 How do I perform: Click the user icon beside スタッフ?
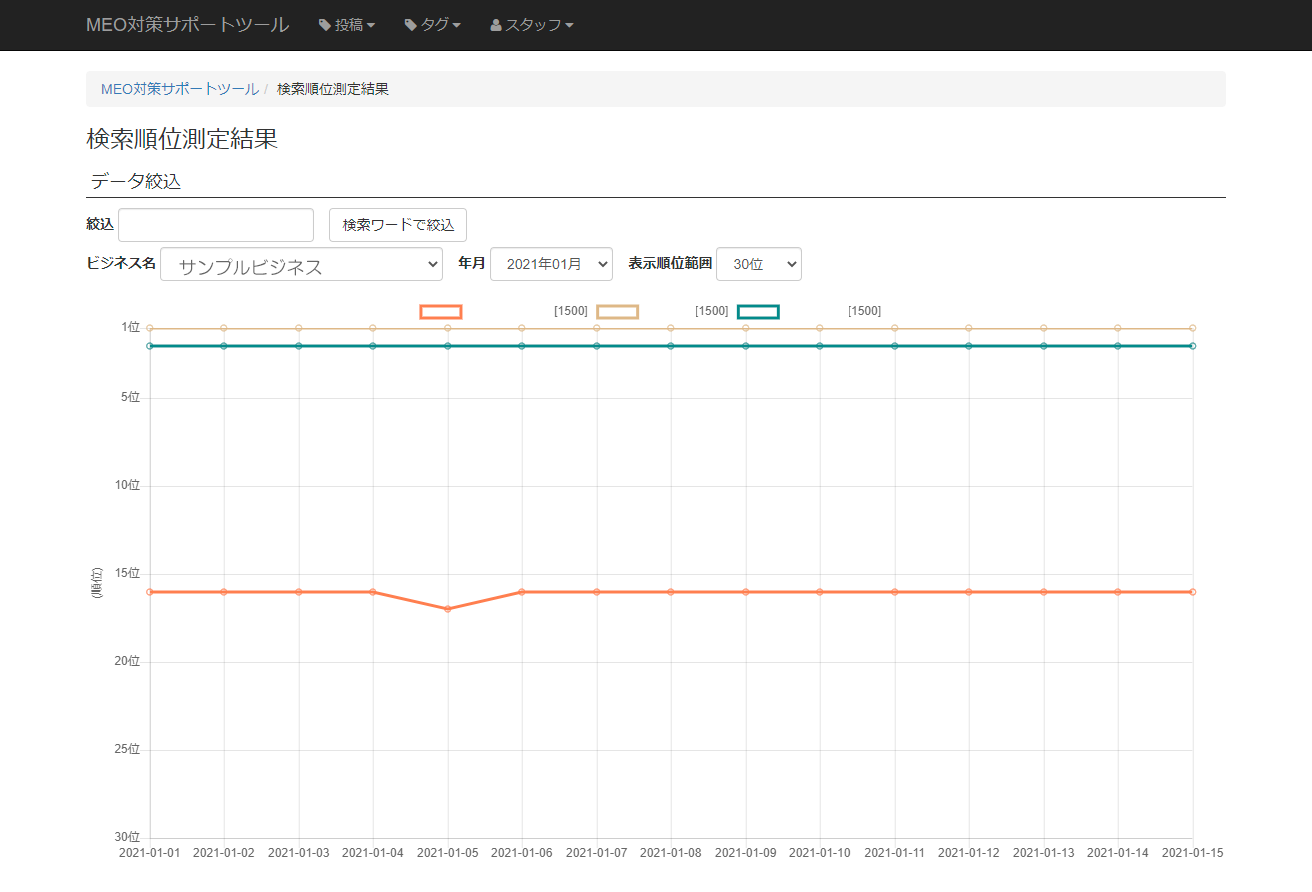coord(496,25)
